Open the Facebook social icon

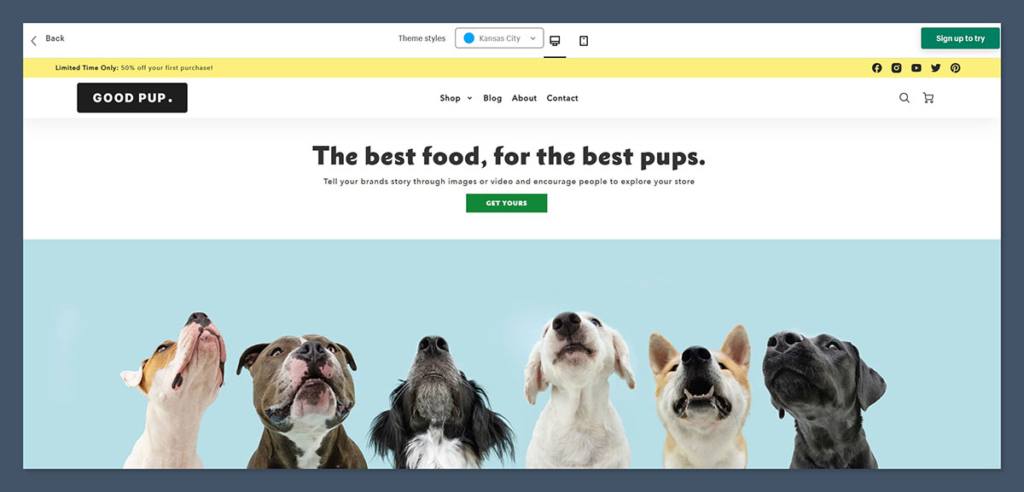(877, 68)
